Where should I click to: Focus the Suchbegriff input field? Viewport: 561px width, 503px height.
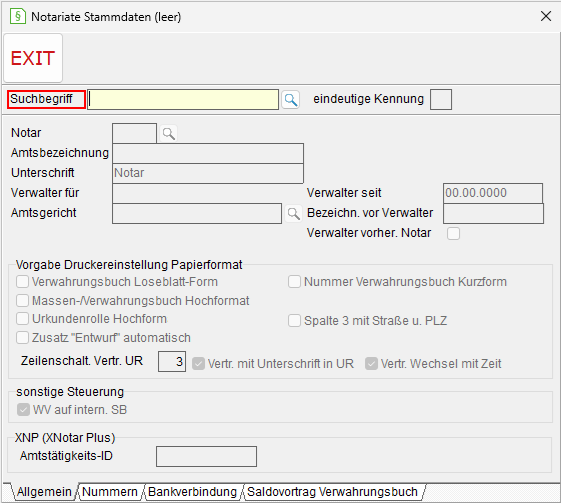183,99
